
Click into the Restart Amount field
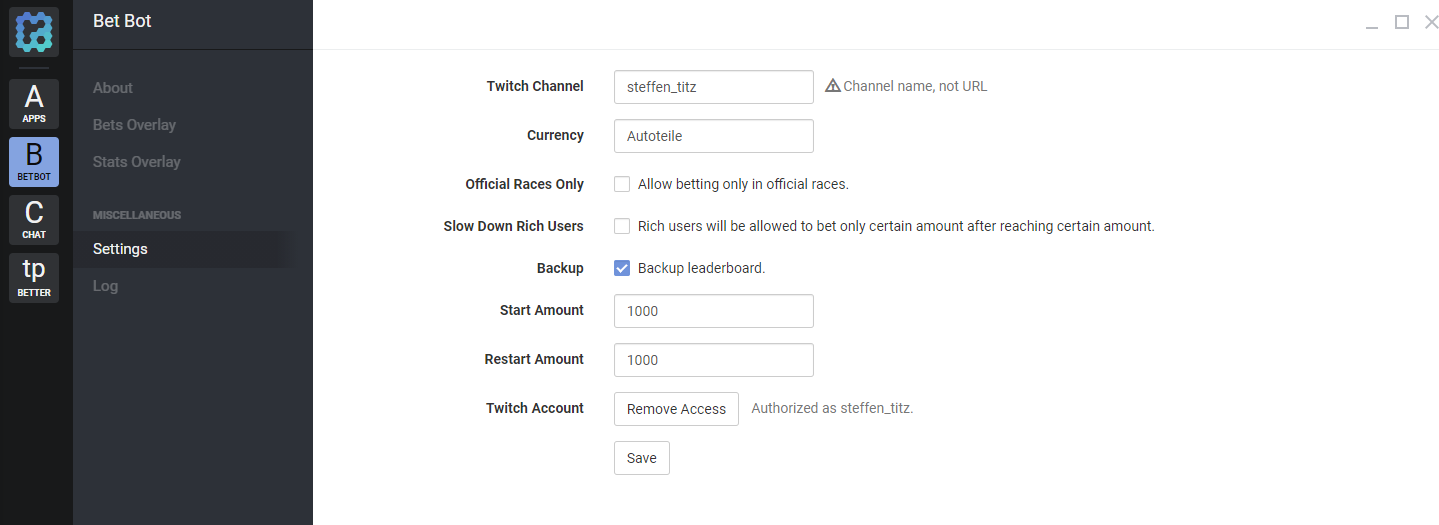click(x=714, y=360)
